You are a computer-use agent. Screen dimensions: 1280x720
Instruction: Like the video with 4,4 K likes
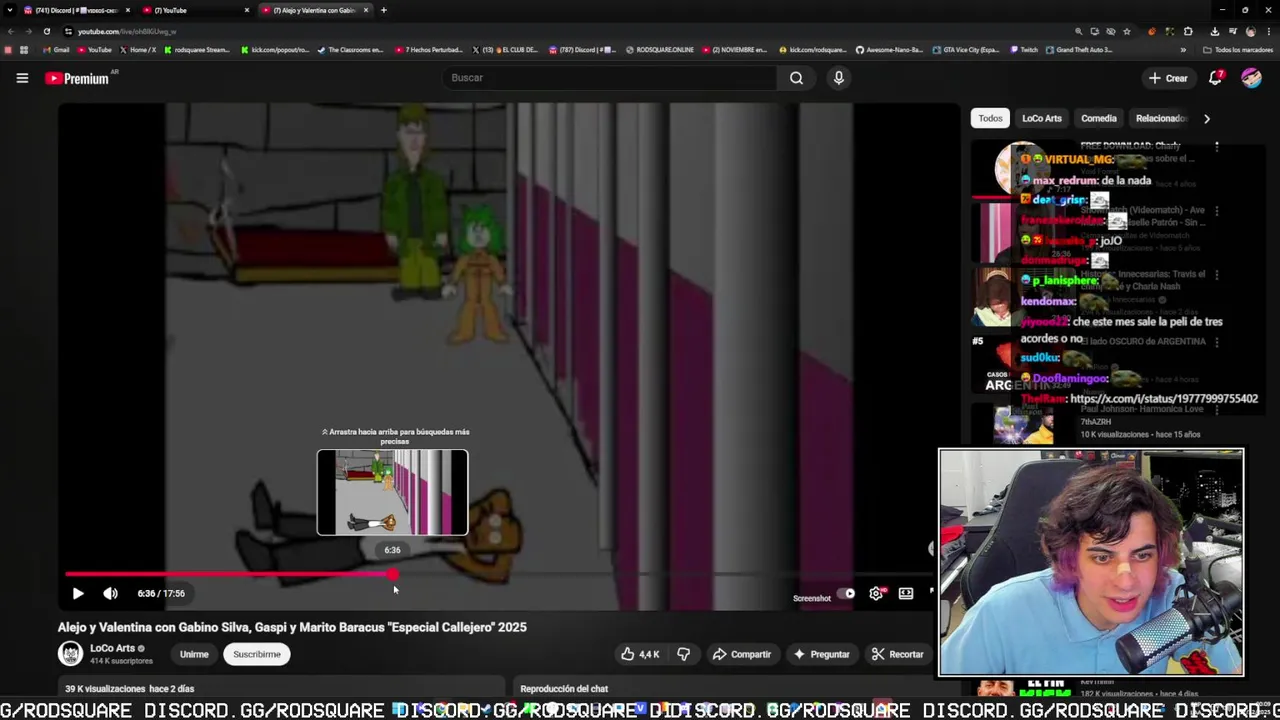(x=639, y=654)
